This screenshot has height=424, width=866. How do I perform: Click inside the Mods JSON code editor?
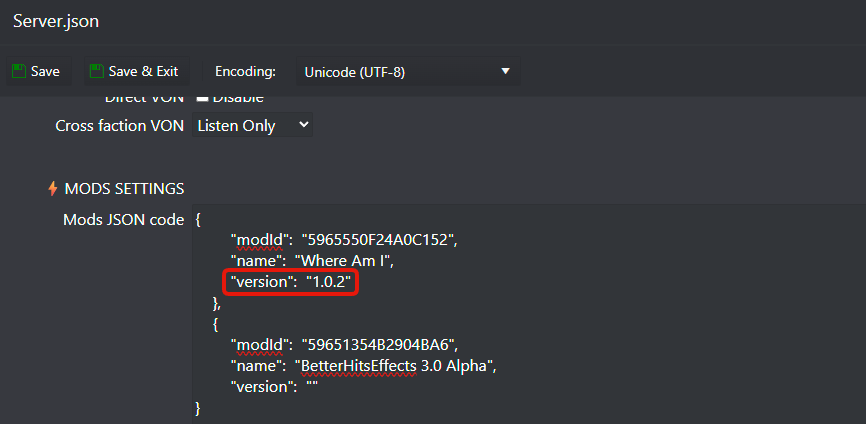coord(600,320)
